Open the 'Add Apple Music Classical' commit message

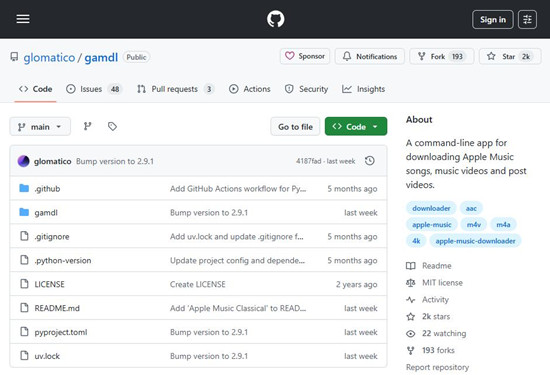pyautogui.click(x=238, y=308)
